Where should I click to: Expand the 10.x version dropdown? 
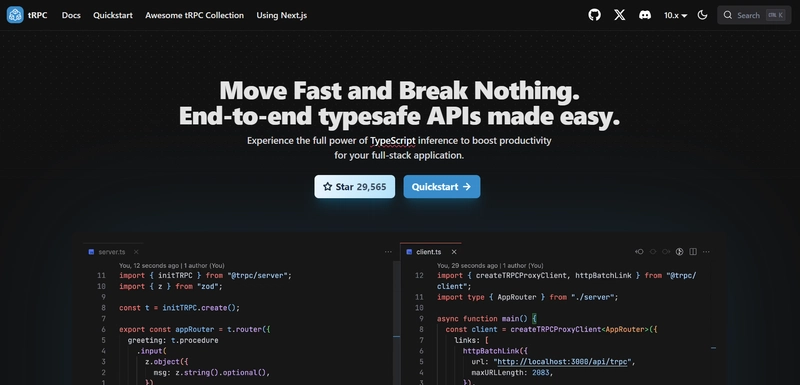pyautogui.click(x=676, y=15)
